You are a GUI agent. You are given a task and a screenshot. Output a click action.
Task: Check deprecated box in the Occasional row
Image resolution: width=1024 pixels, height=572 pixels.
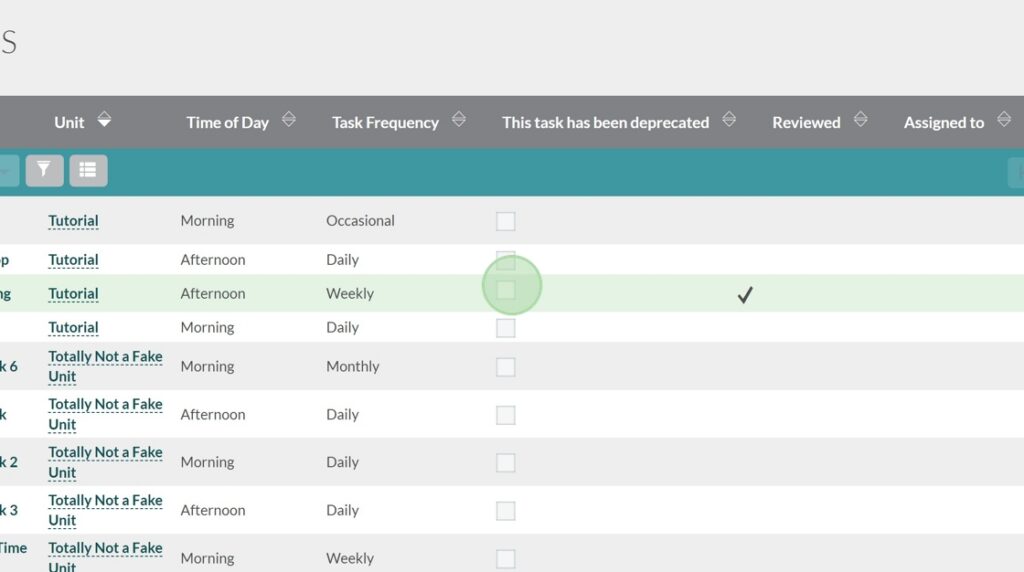coord(506,221)
